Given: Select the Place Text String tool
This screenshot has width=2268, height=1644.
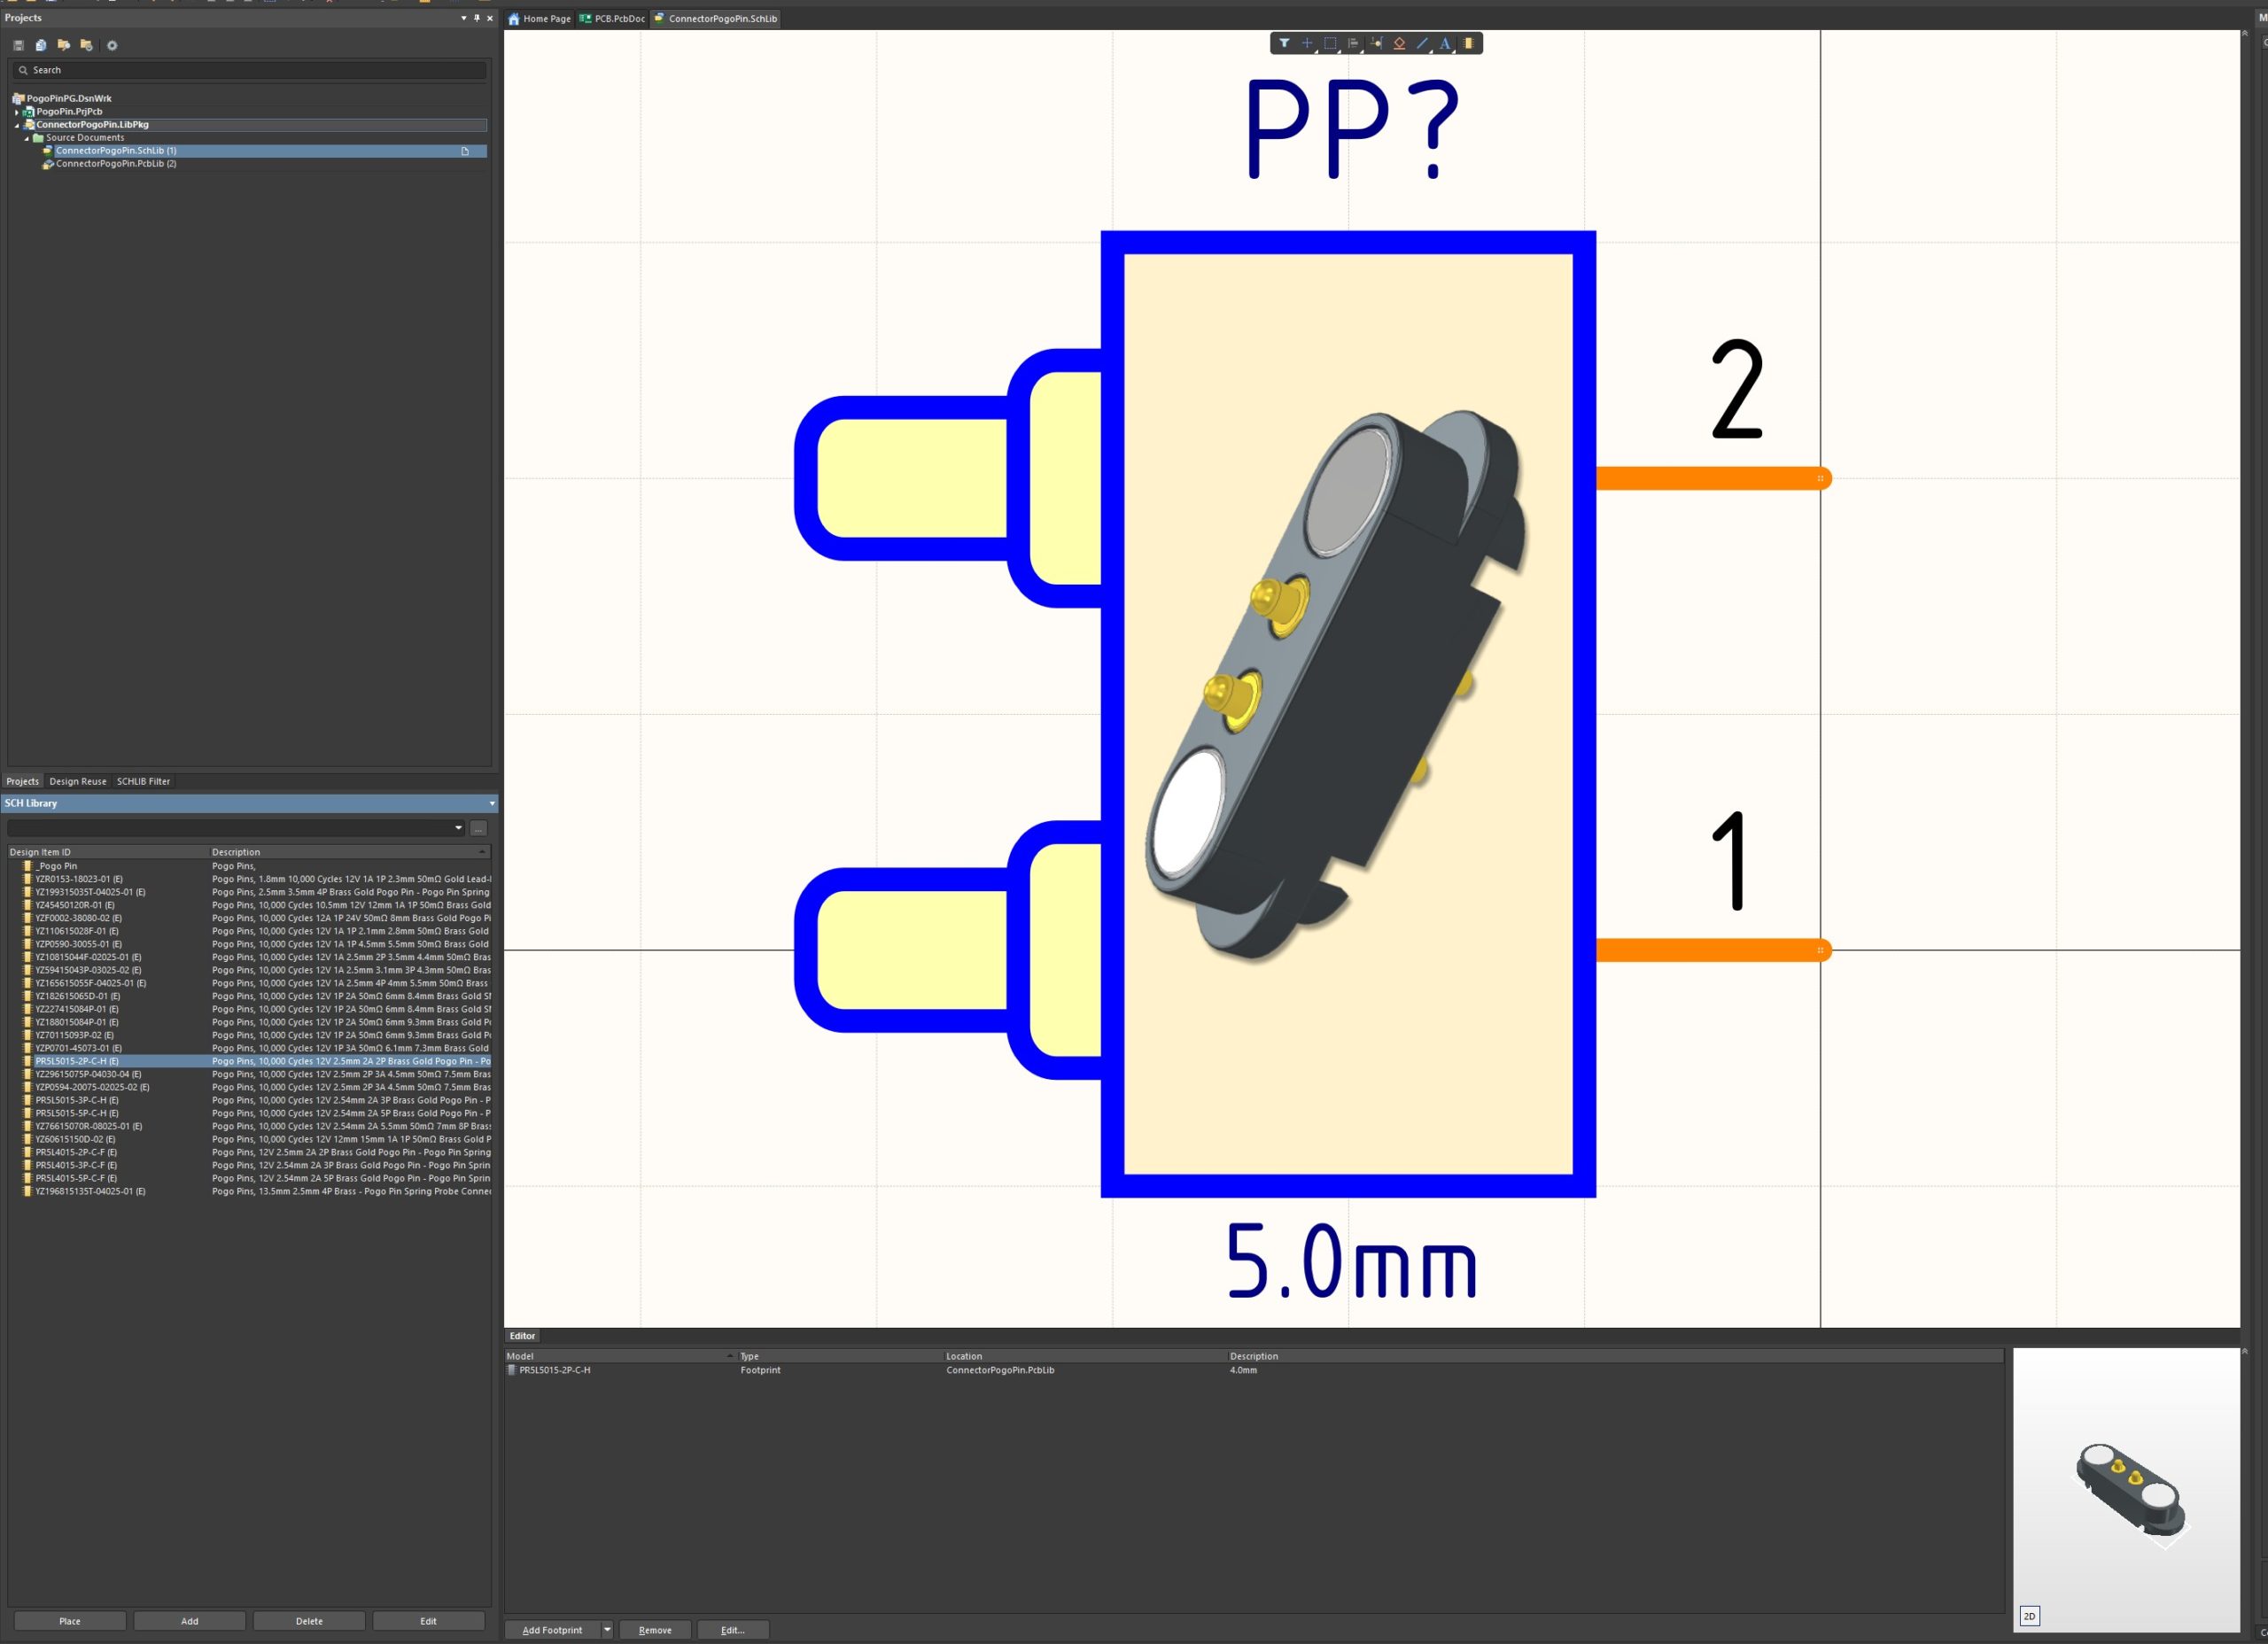Looking at the screenshot, I should 1445,43.
